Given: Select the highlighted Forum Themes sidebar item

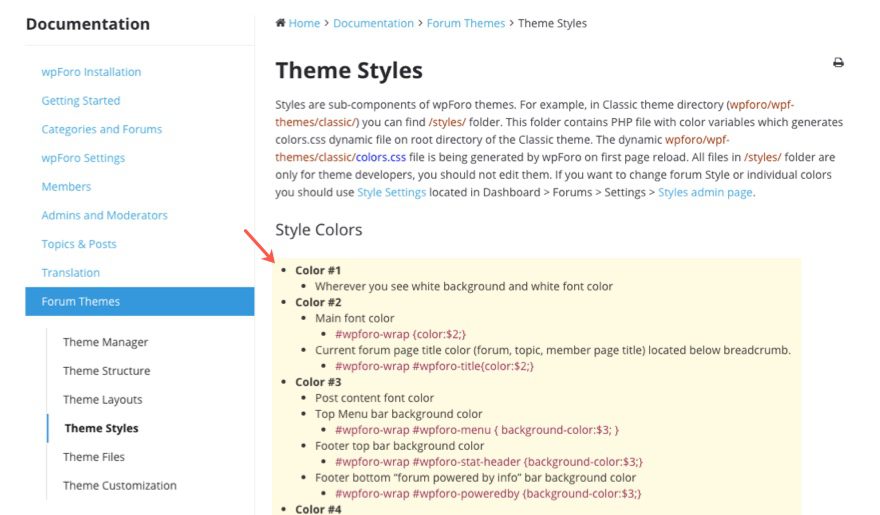Looking at the screenshot, I should (140, 301).
